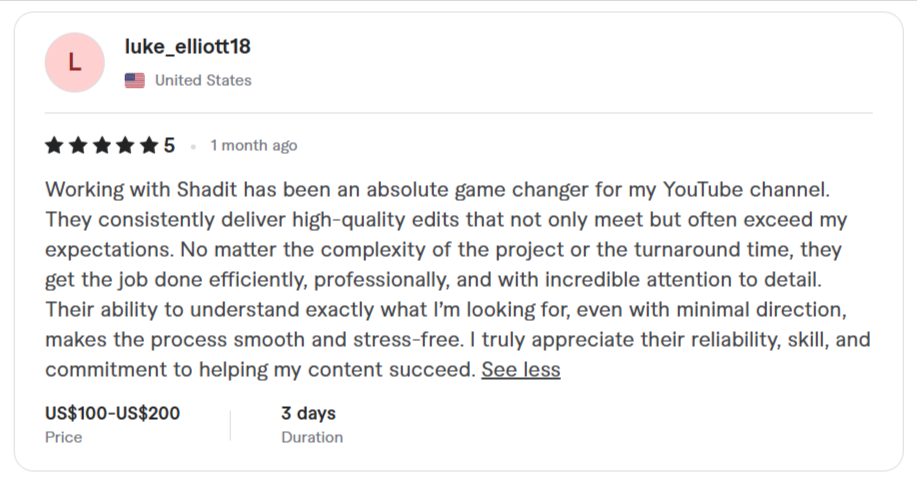The width and height of the screenshot is (917, 483).
Task: Click the numeric rating '5'
Action: [x=169, y=146]
